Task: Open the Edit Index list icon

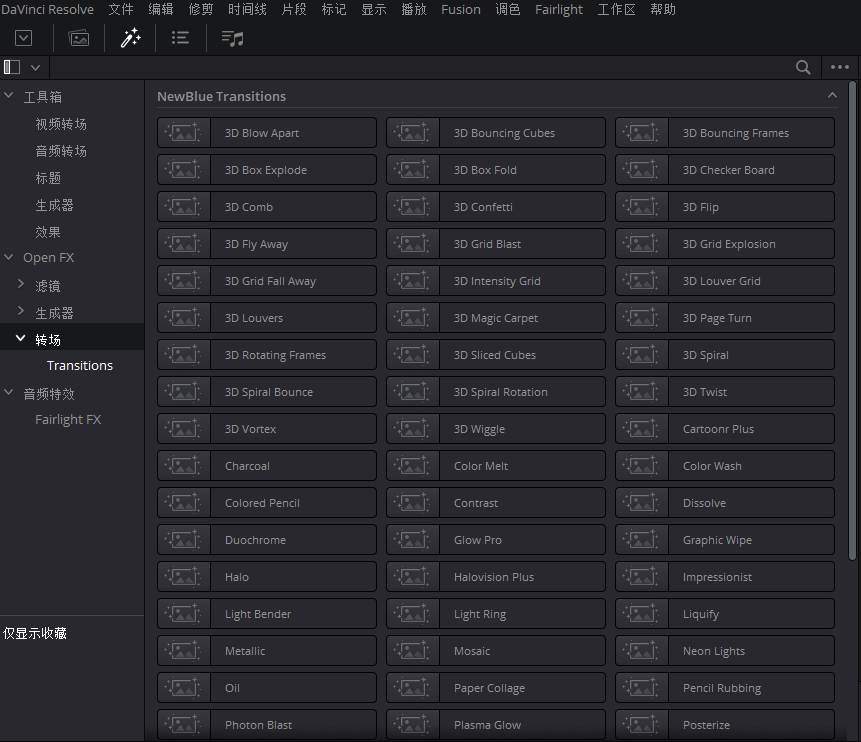Action: (180, 38)
